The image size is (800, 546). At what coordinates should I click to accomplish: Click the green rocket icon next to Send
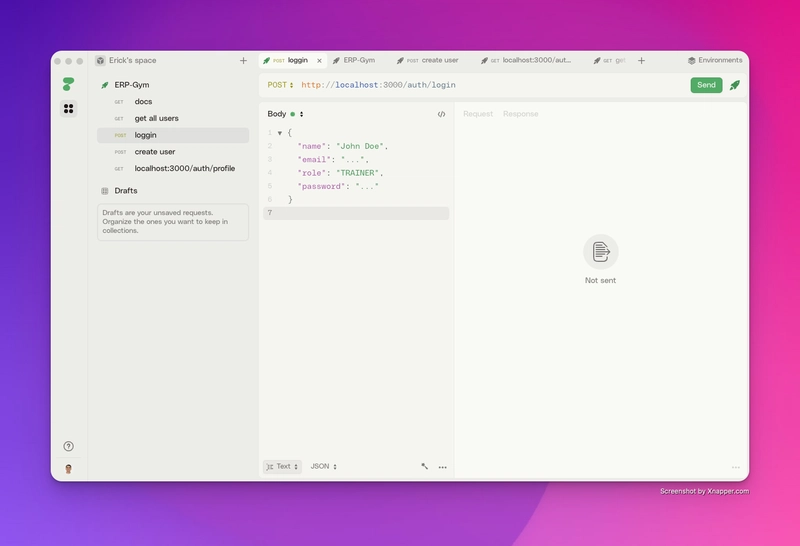pos(735,85)
